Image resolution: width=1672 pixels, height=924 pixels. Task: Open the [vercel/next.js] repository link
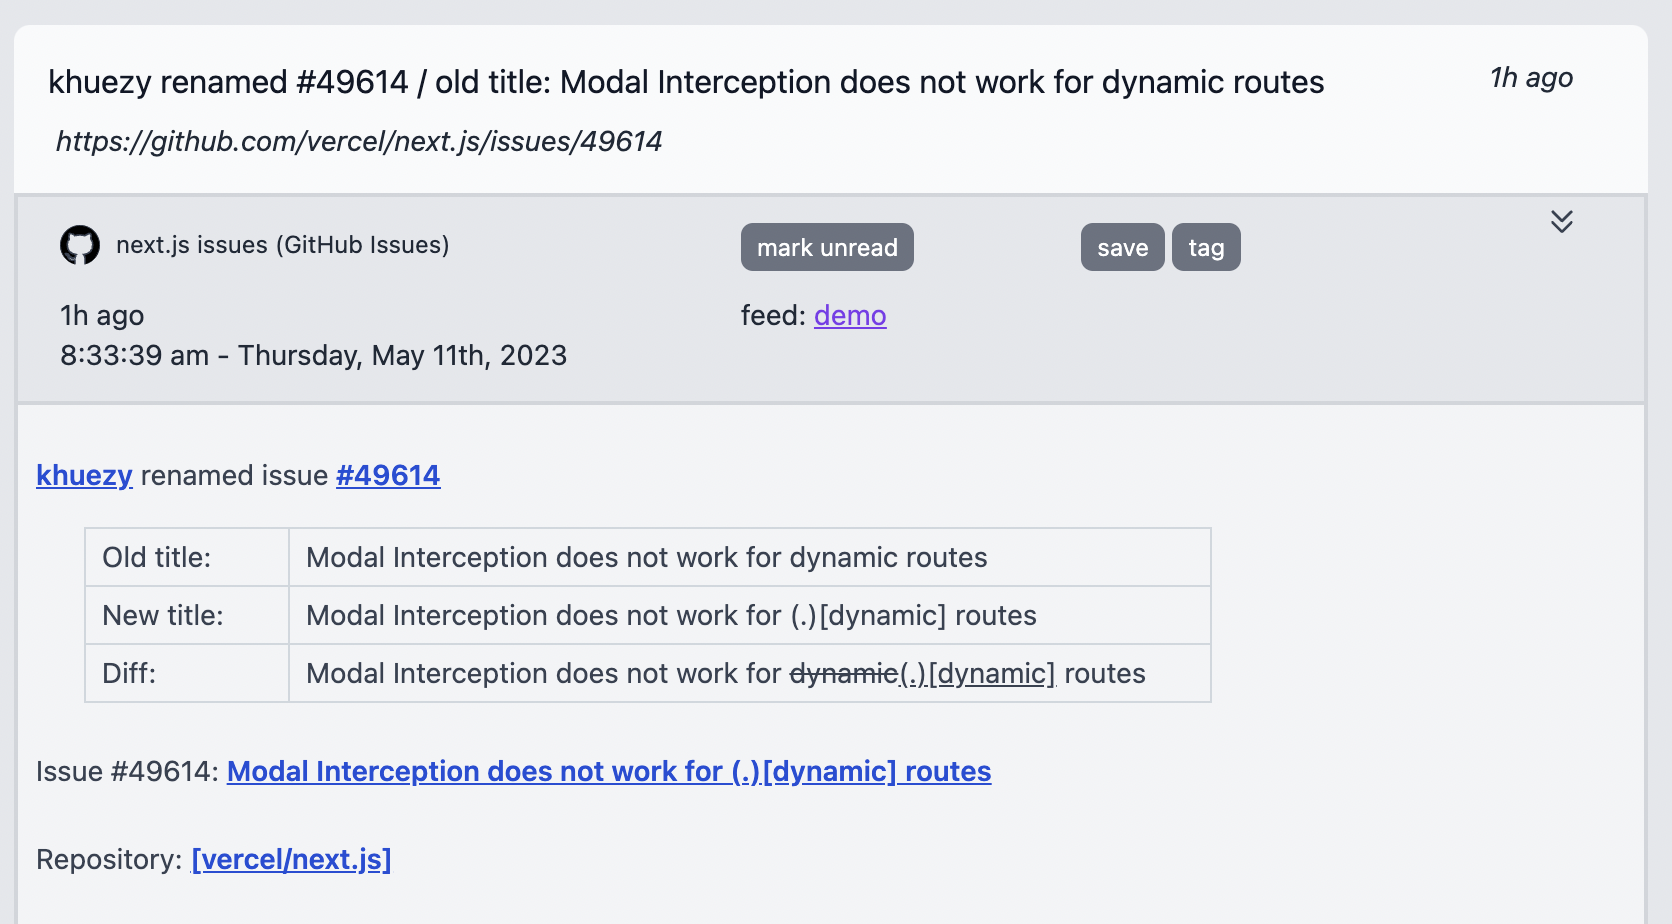point(291,859)
